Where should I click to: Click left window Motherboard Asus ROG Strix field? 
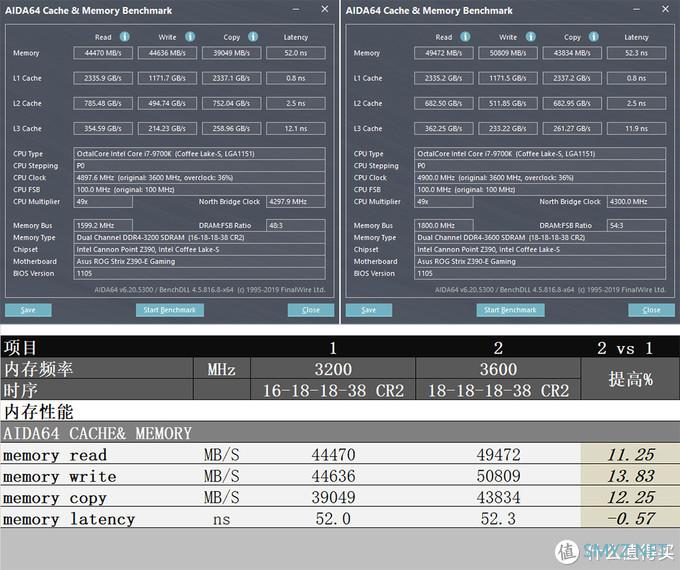(x=199, y=262)
